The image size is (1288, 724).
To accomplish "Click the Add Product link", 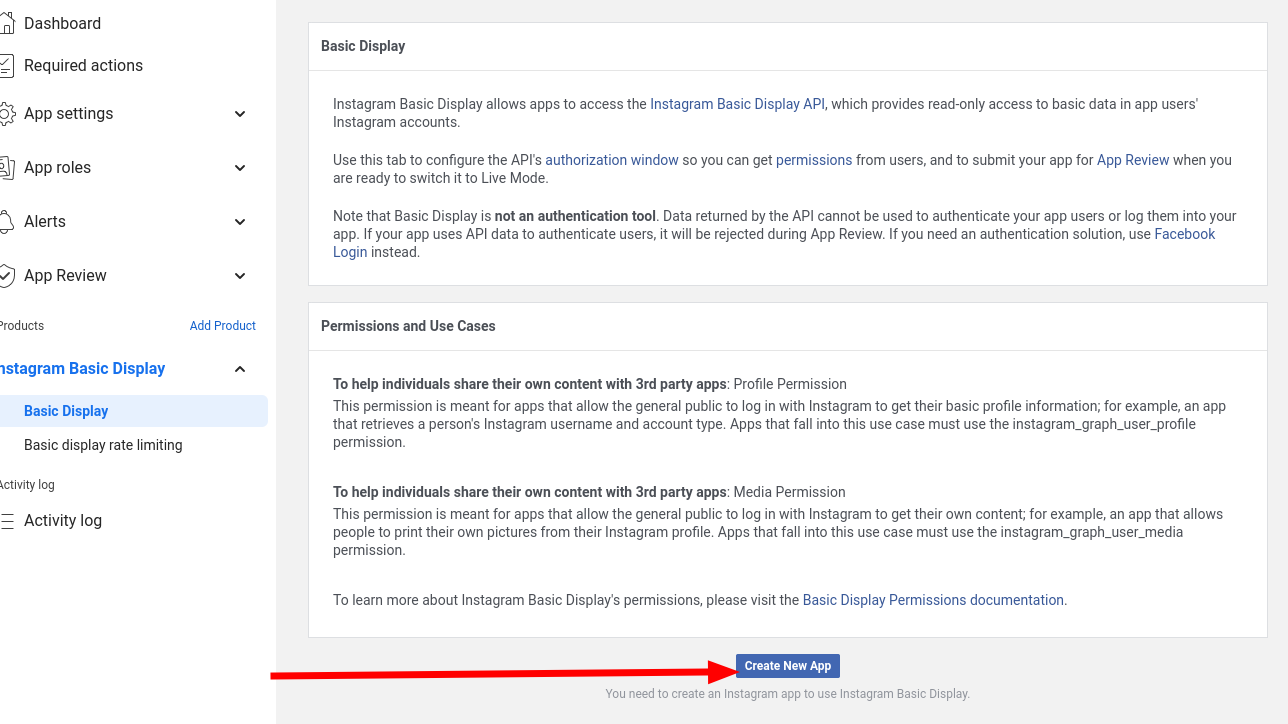I will [222, 326].
